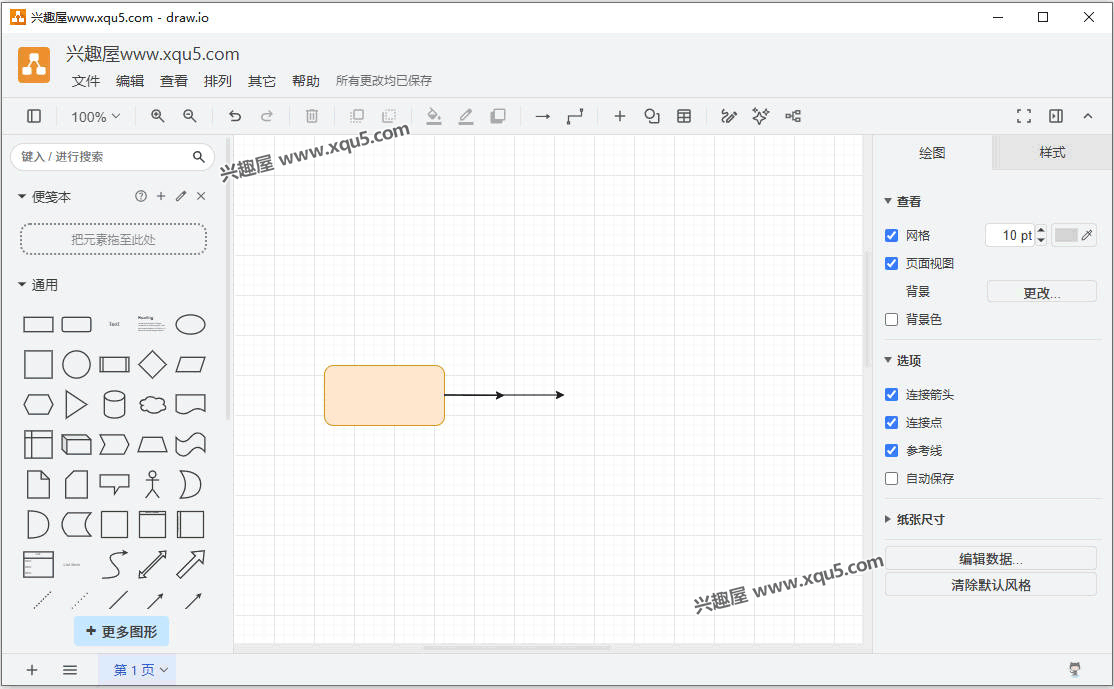Screen dimensions: 1114x689
Task: Open the connection arrow style tool
Action: 543,116
